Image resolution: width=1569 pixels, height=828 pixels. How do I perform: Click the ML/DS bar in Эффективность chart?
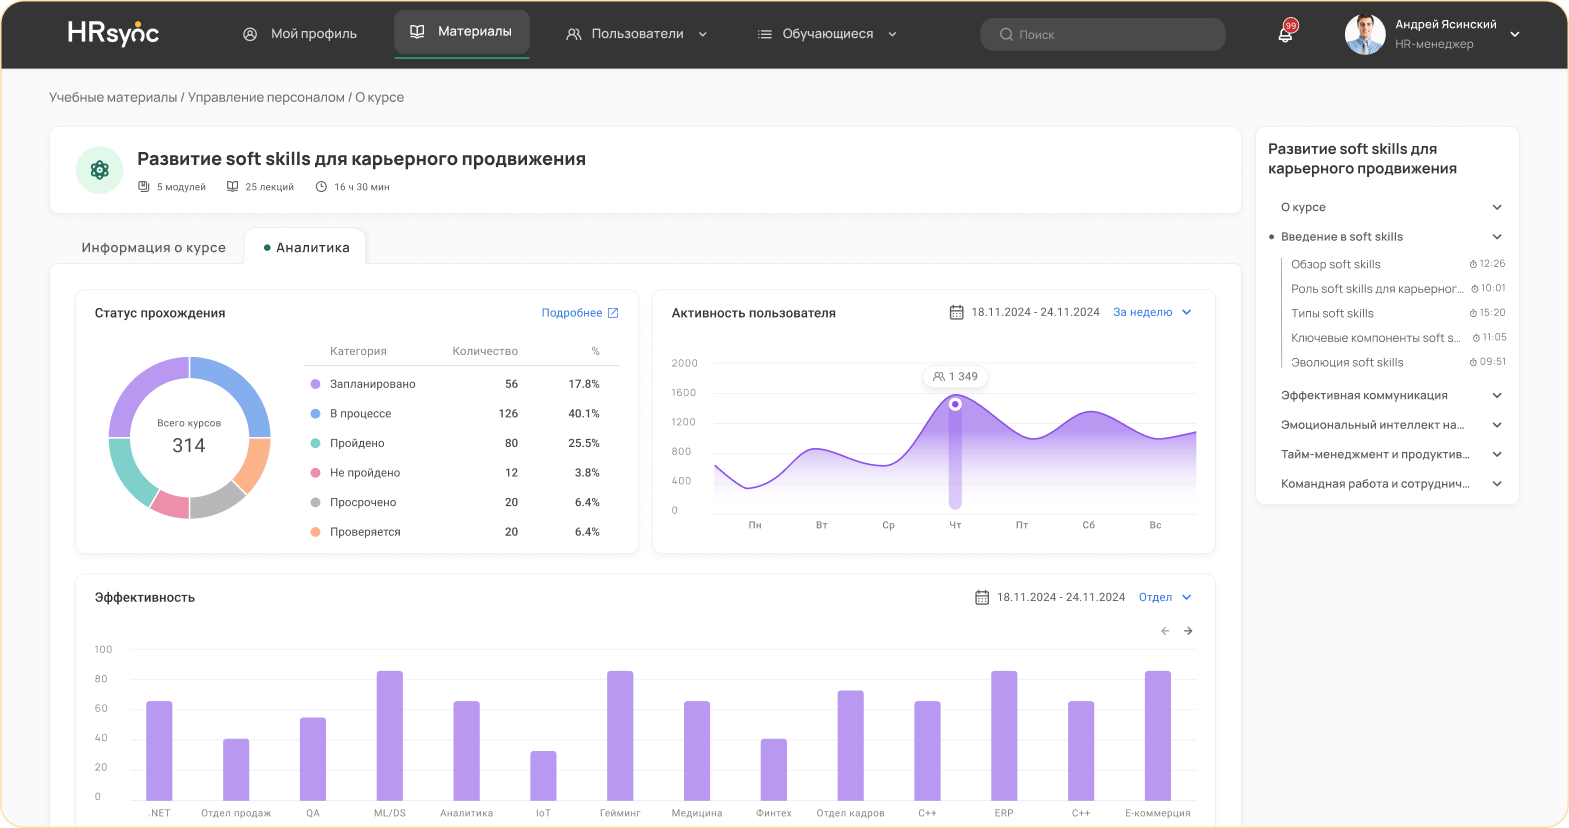pyautogui.click(x=390, y=735)
